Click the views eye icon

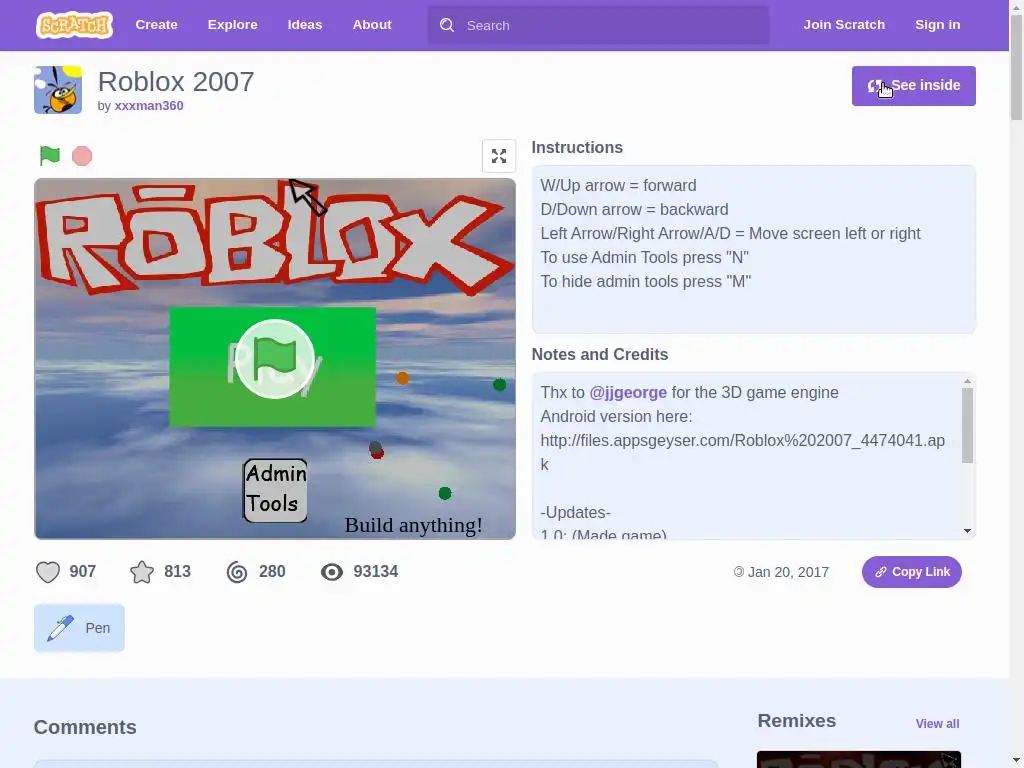point(332,572)
